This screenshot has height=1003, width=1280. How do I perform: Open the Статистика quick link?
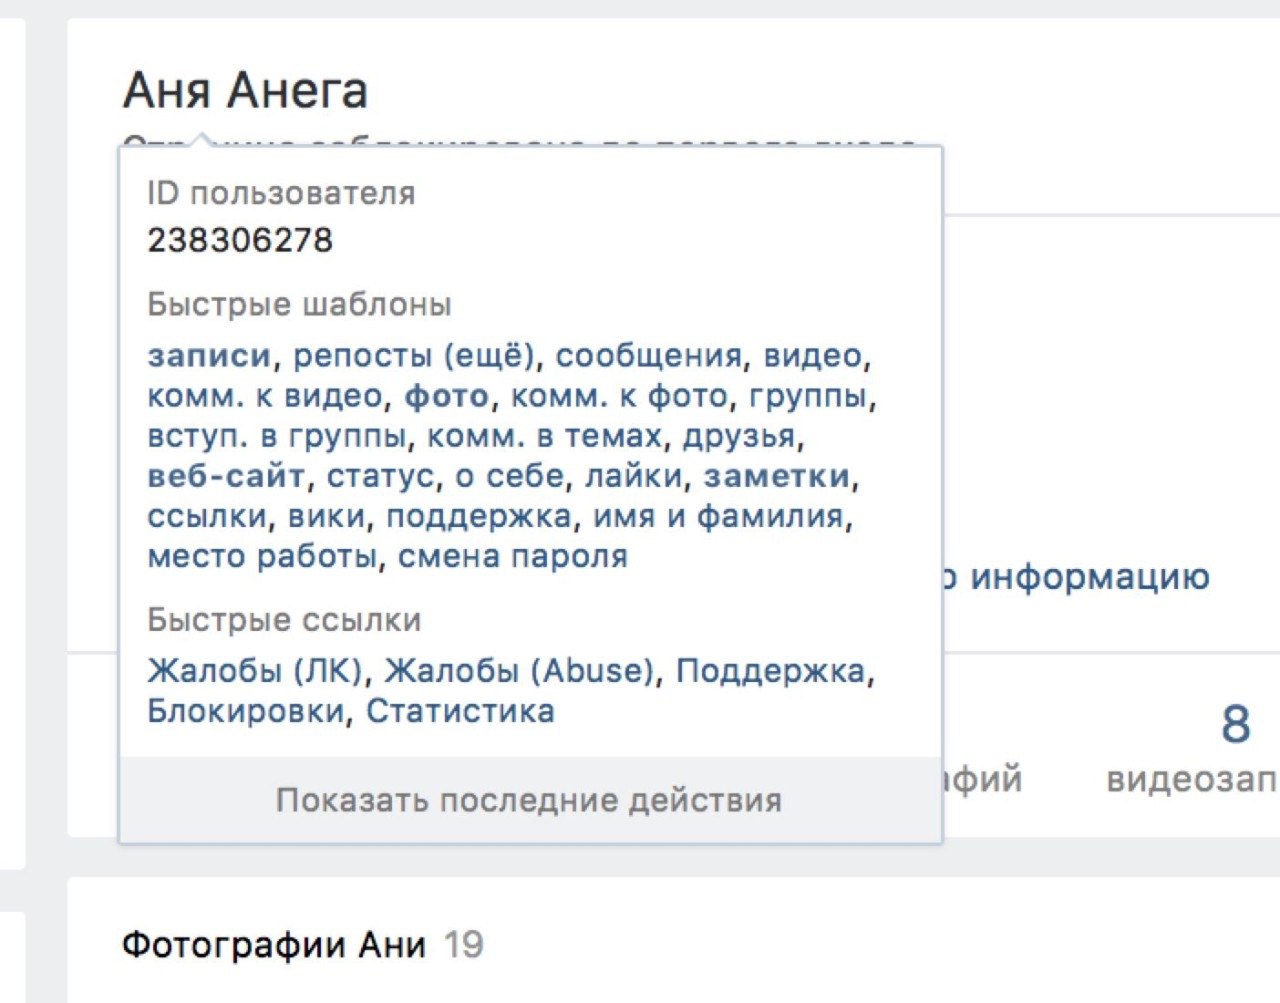pyautogui.click(x=460, y=711)
